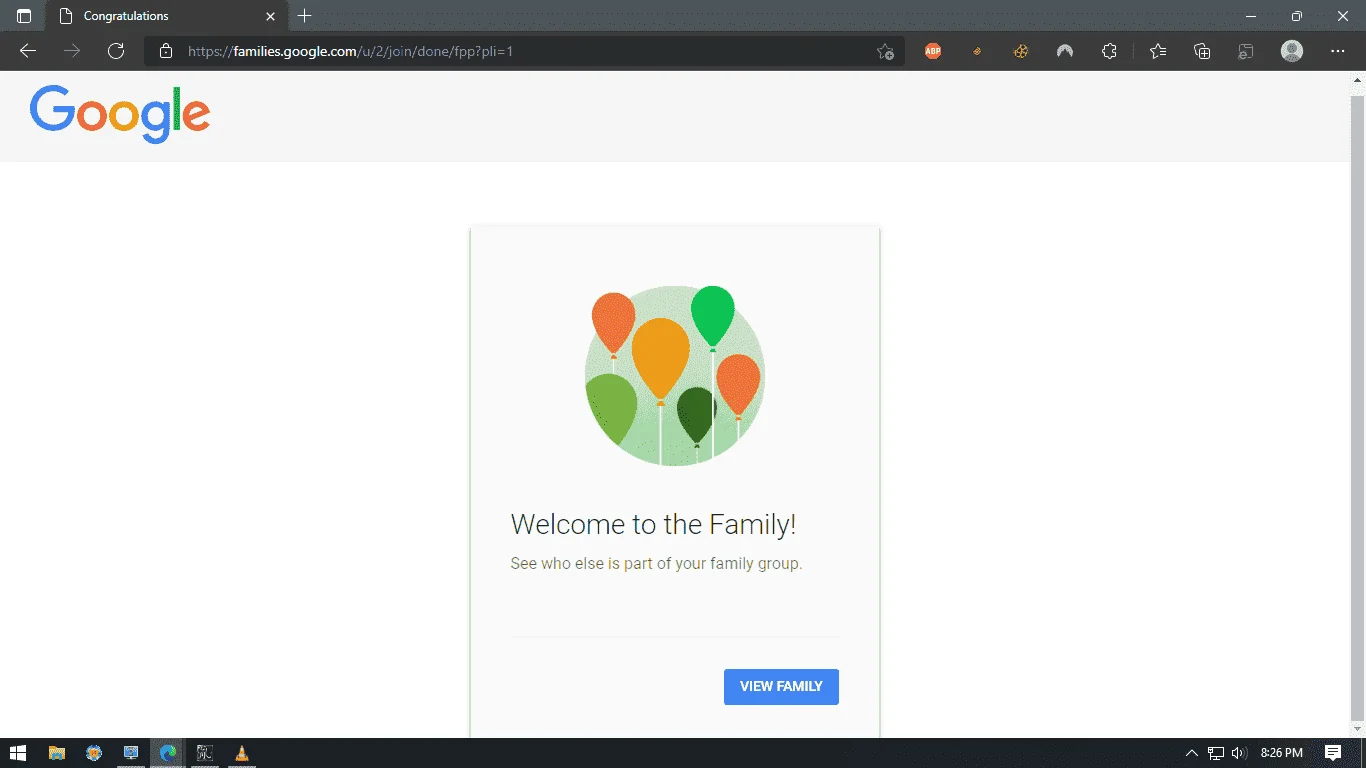
Task: Restore down the browser window
Action: pos(1297,16)
